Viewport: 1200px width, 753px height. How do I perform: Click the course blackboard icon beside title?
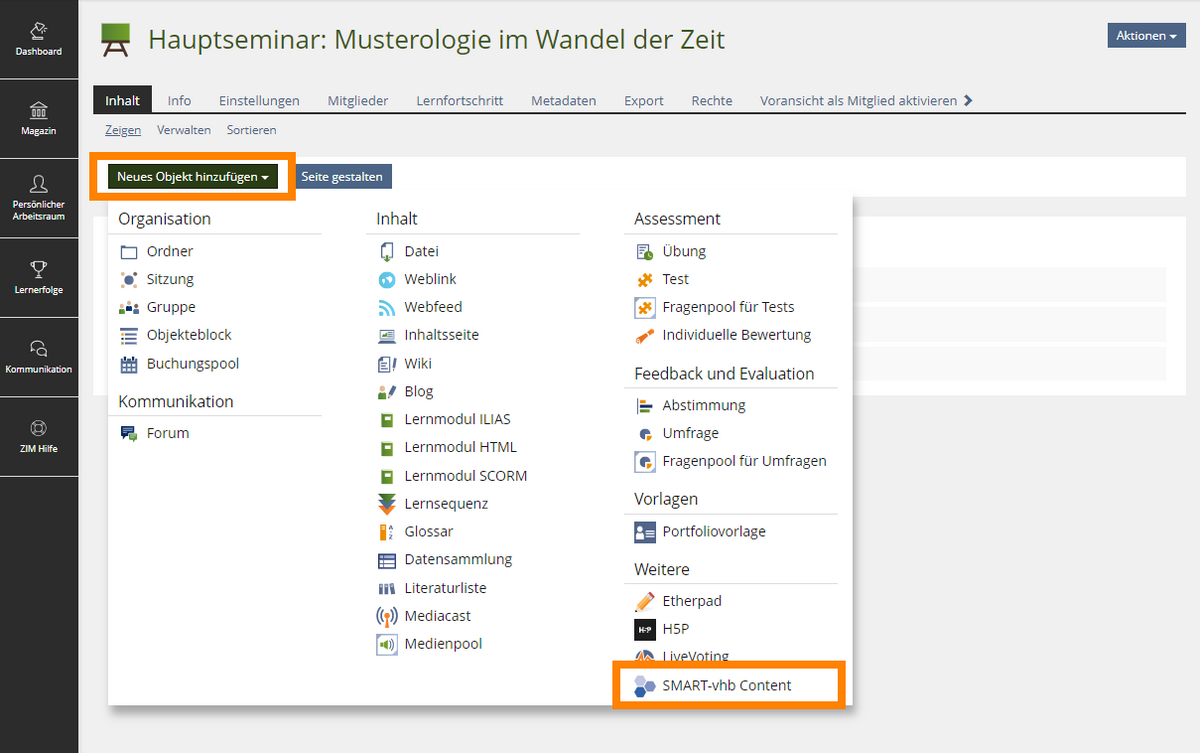click(115, 40)
